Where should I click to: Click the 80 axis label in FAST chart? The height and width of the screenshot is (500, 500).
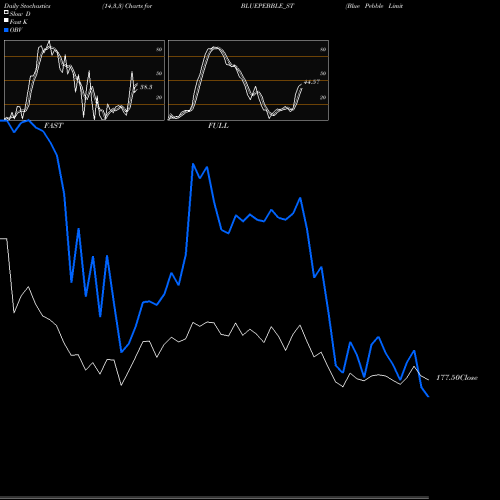tap(159, 49)
